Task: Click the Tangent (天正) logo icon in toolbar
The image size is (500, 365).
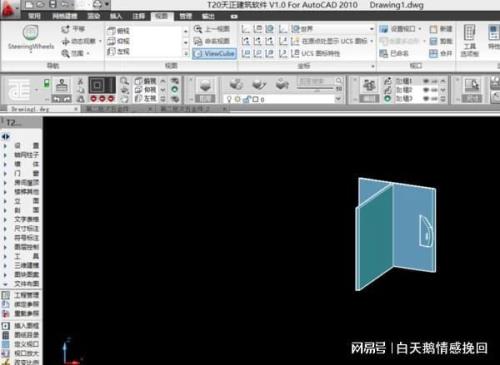Action: click(19, 89)
